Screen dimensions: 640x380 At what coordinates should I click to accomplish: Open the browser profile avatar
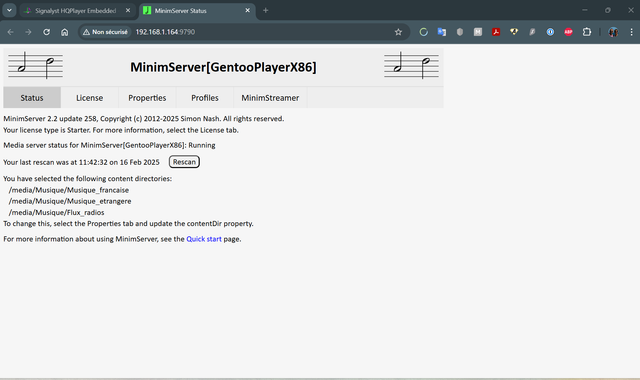click(x=613, y=32)
